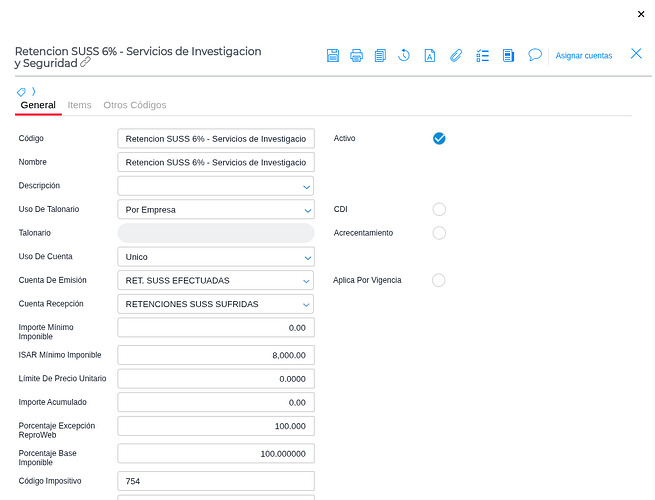Enable Aplica Por Vigencia

pos(439,280)
